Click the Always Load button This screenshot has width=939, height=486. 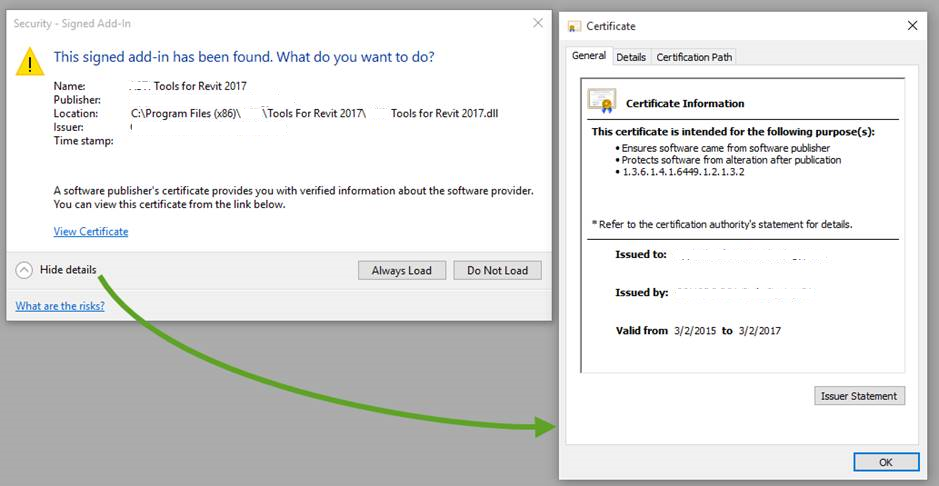point(402,271)
